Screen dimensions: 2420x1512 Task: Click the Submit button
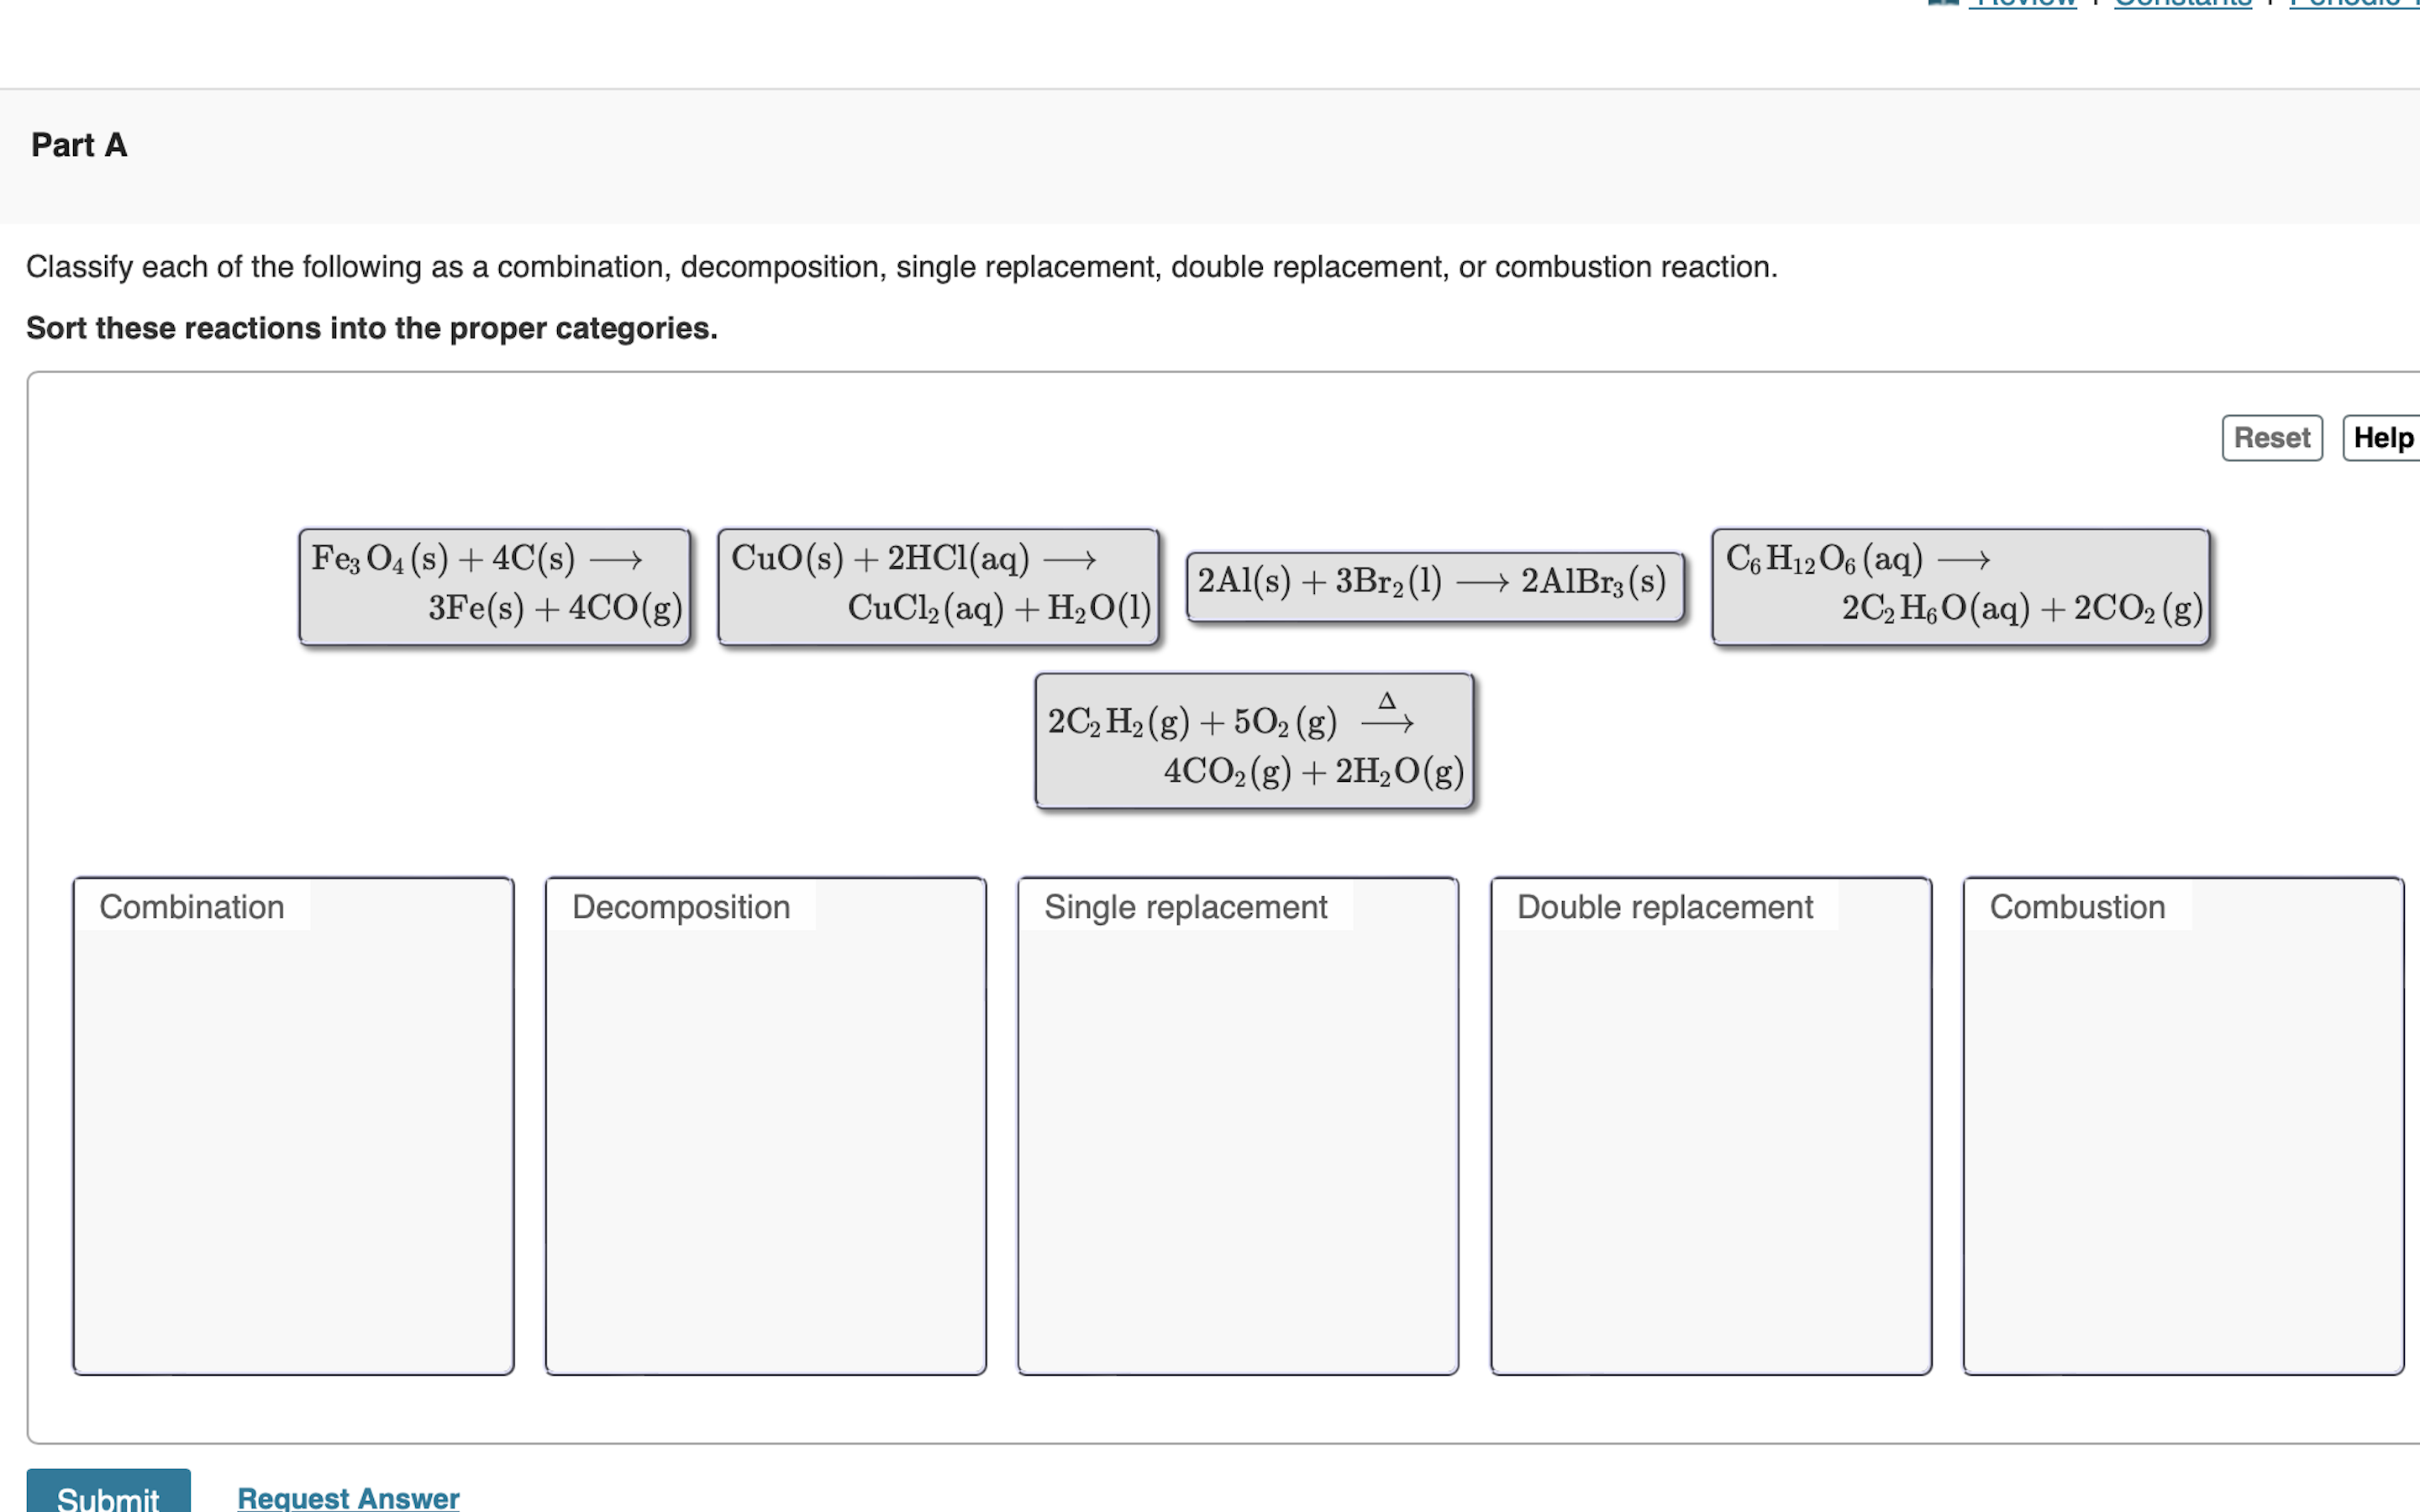(x=108, y=1498)
